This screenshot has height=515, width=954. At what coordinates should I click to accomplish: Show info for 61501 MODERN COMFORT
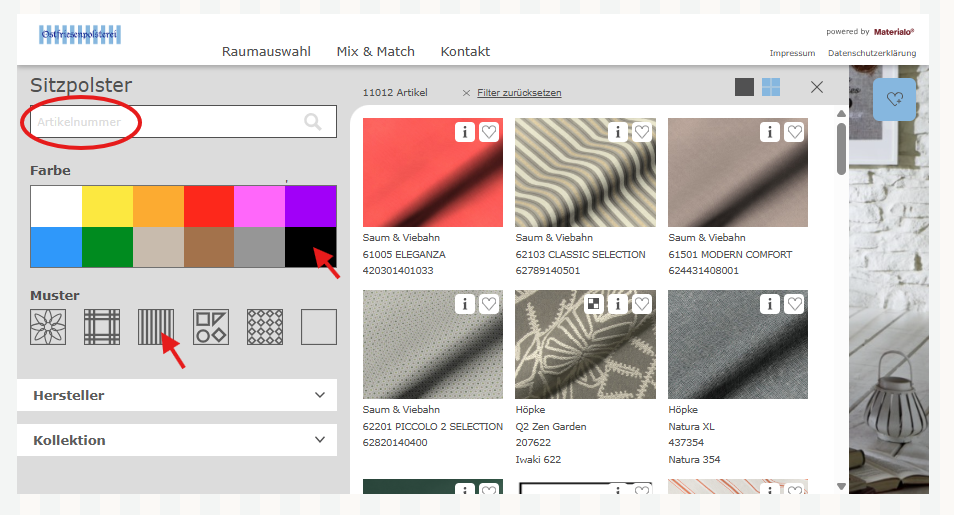pyautogui.click(x=770, y=132)
